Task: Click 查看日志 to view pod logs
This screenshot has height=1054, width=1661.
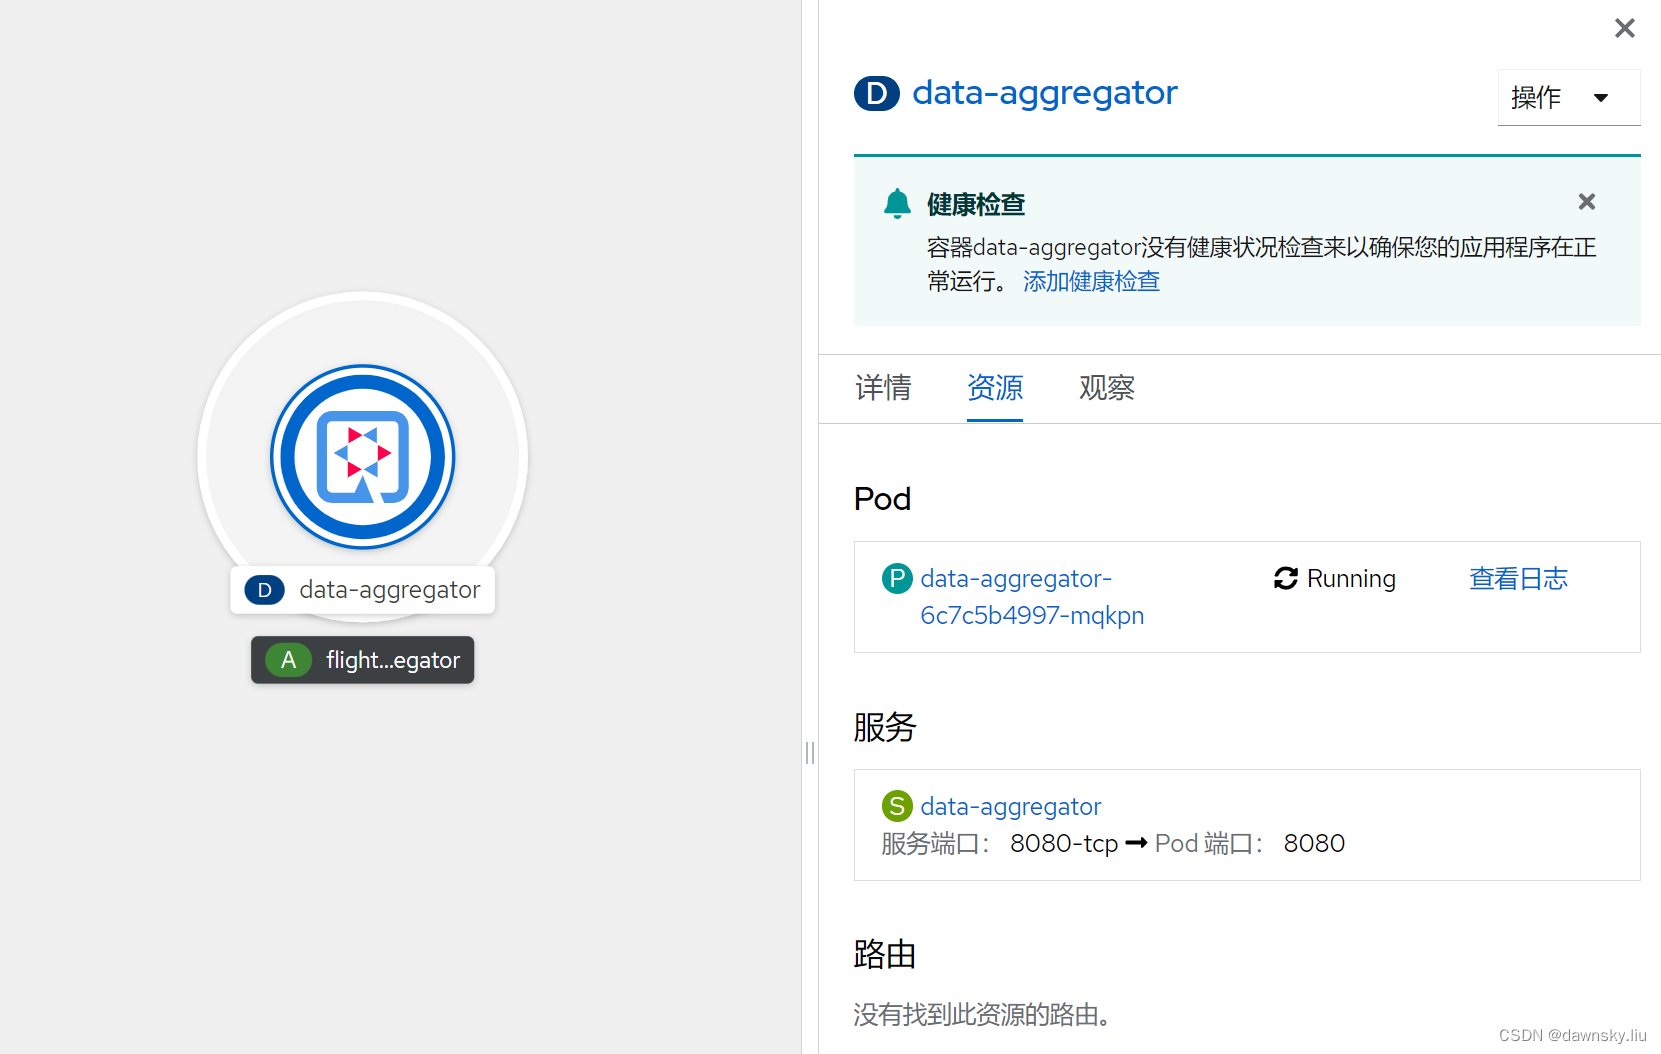Action: (1518, 578)
